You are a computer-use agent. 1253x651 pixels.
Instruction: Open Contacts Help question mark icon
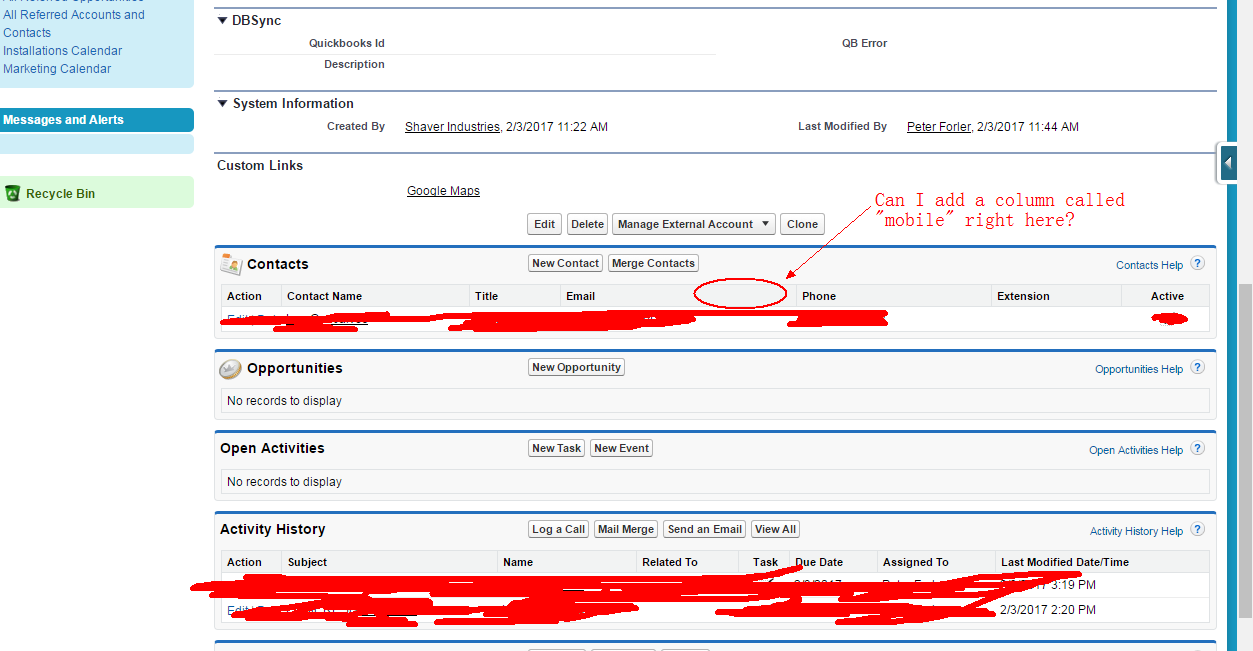click(1197, 264)
